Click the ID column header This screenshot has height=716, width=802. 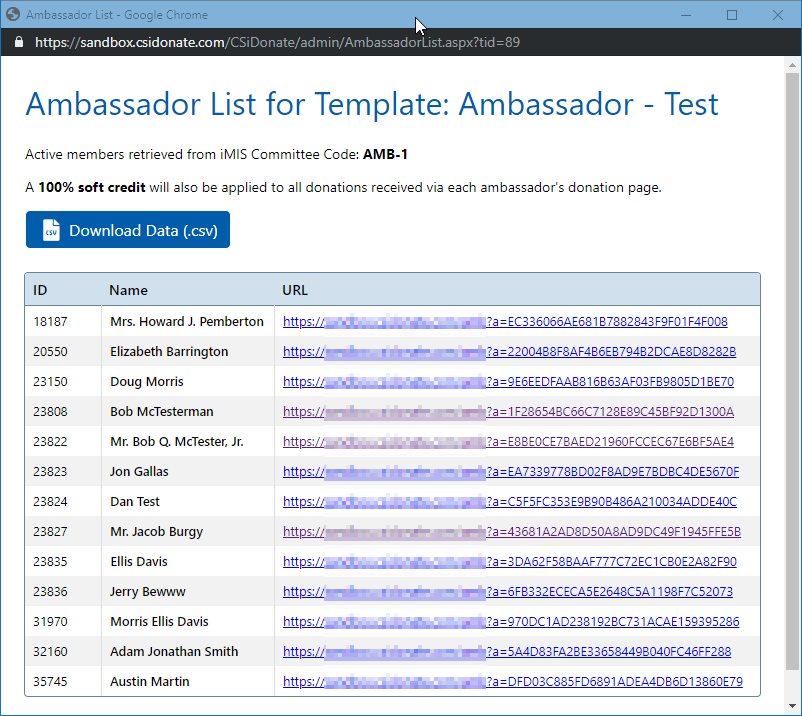tap(41, 290)
